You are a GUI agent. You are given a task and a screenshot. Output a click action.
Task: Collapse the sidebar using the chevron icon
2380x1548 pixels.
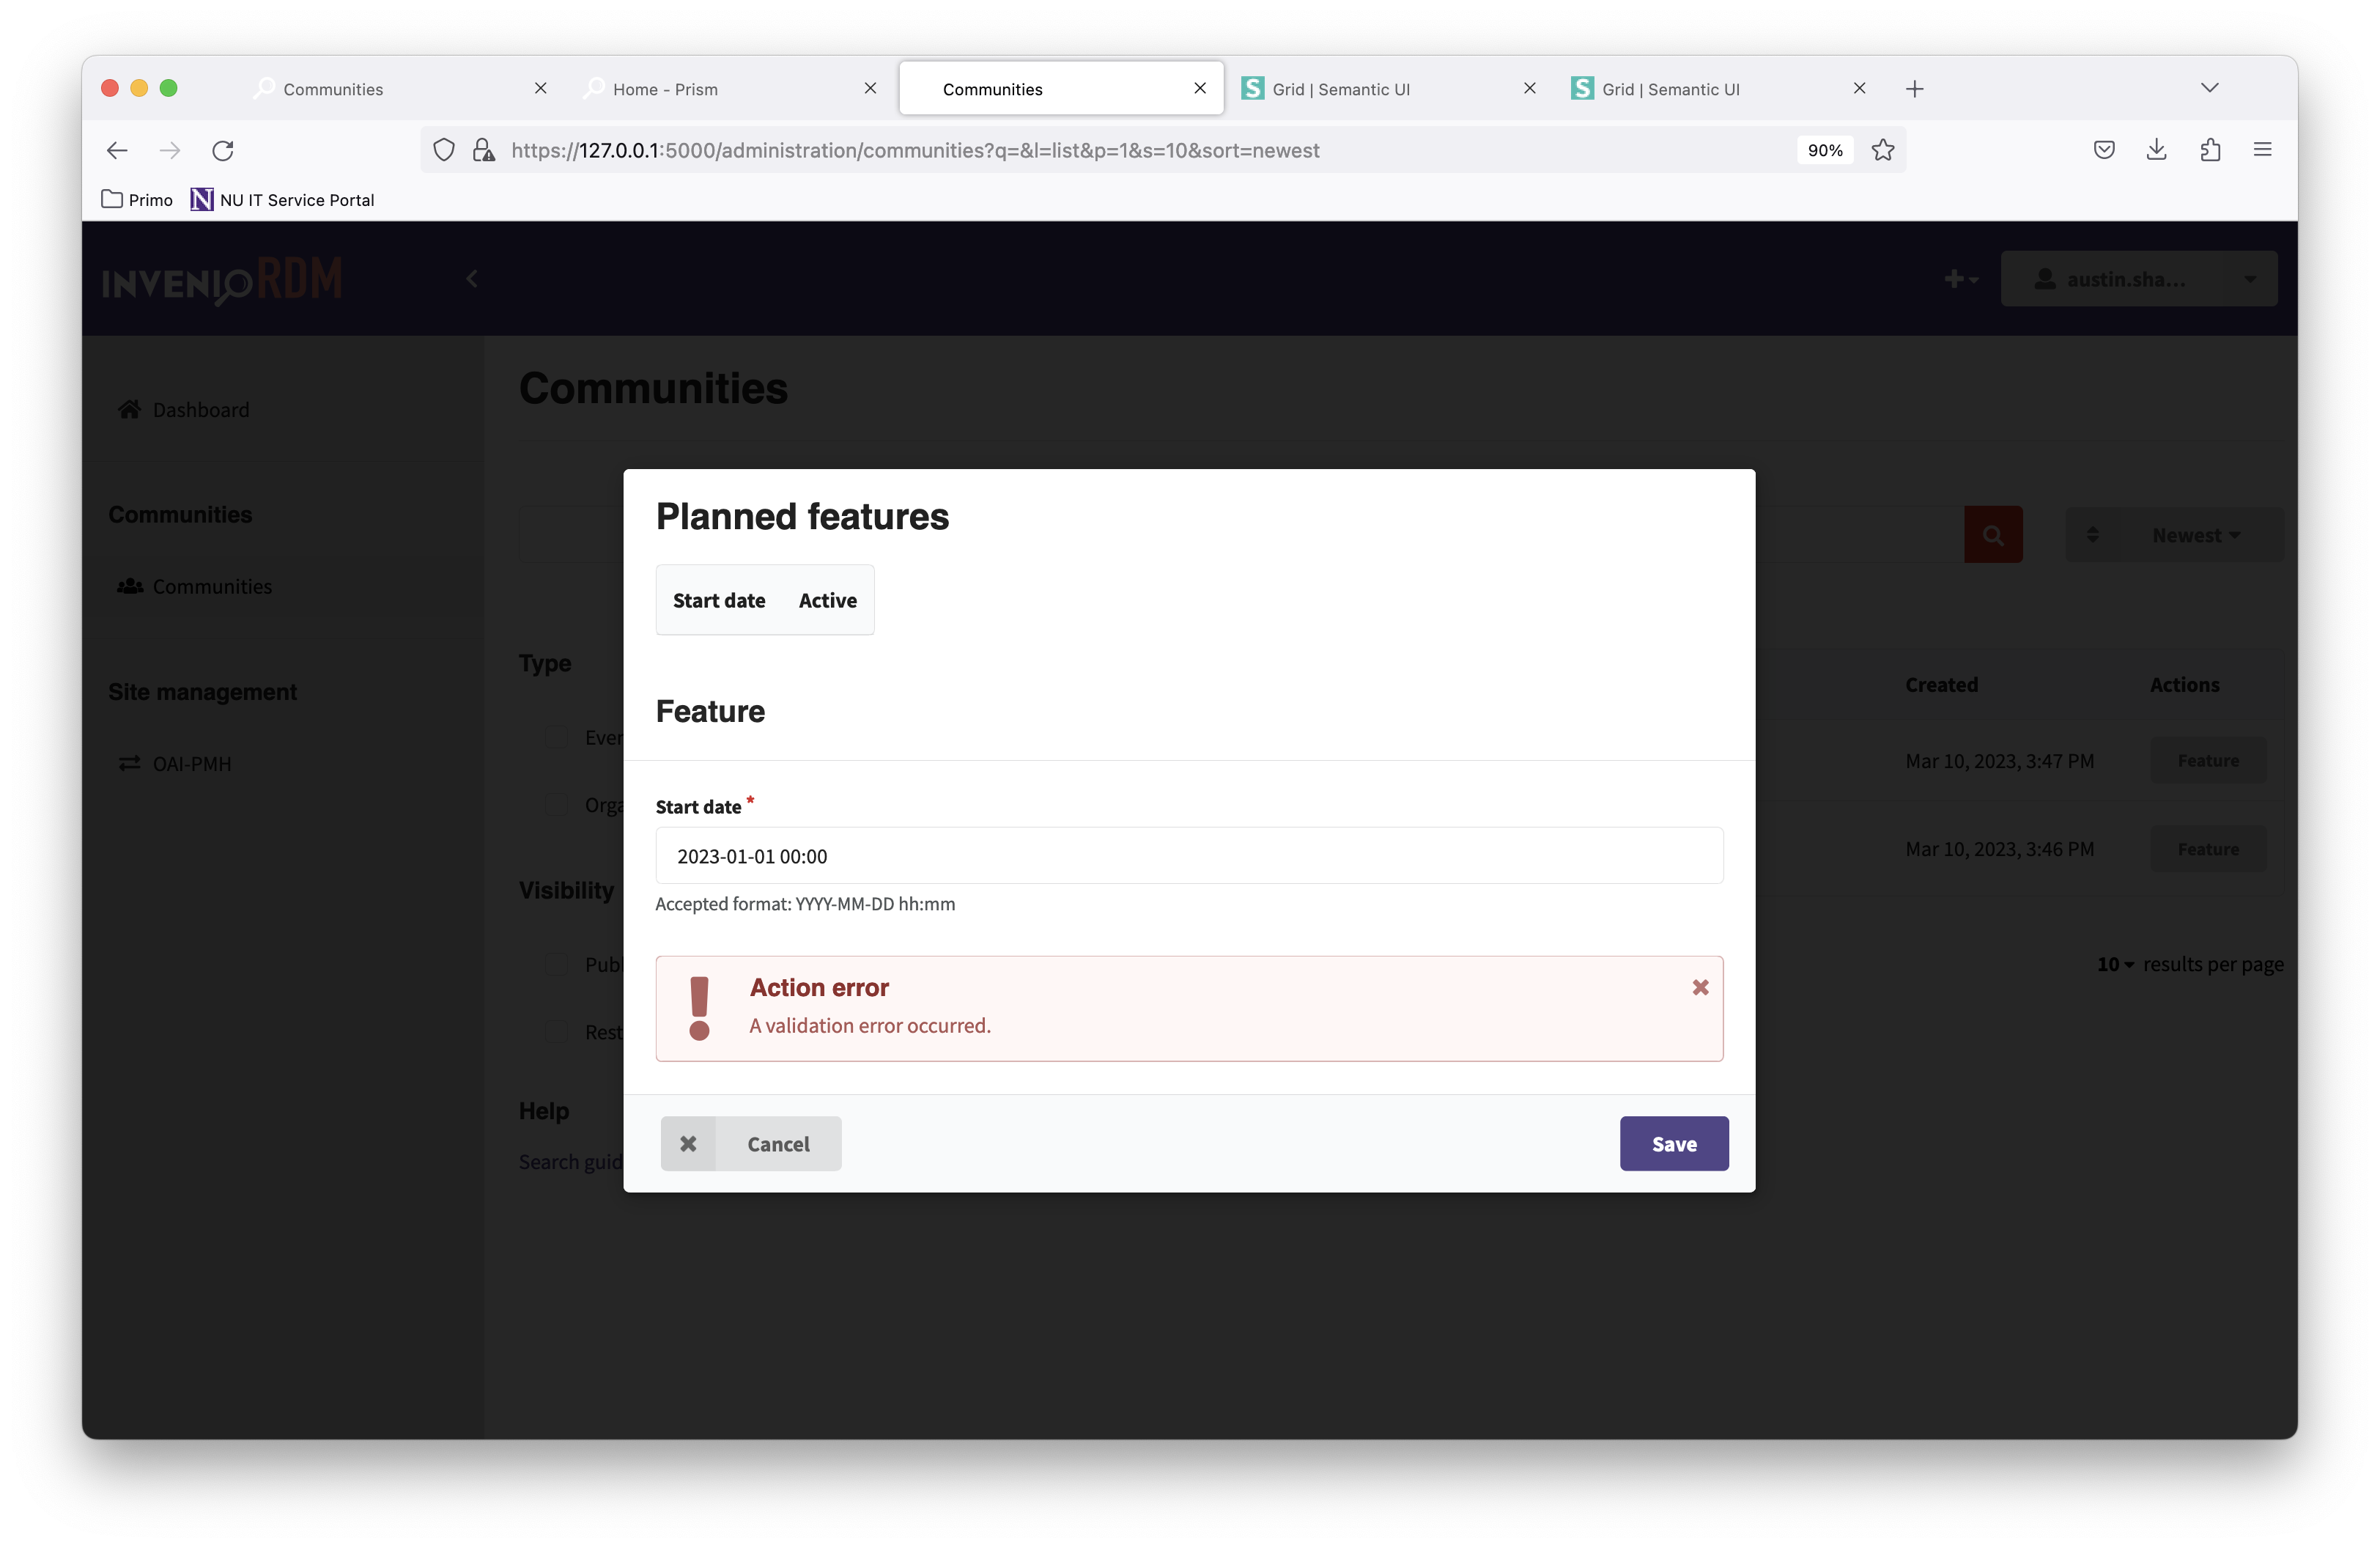[x=471, y=279]
